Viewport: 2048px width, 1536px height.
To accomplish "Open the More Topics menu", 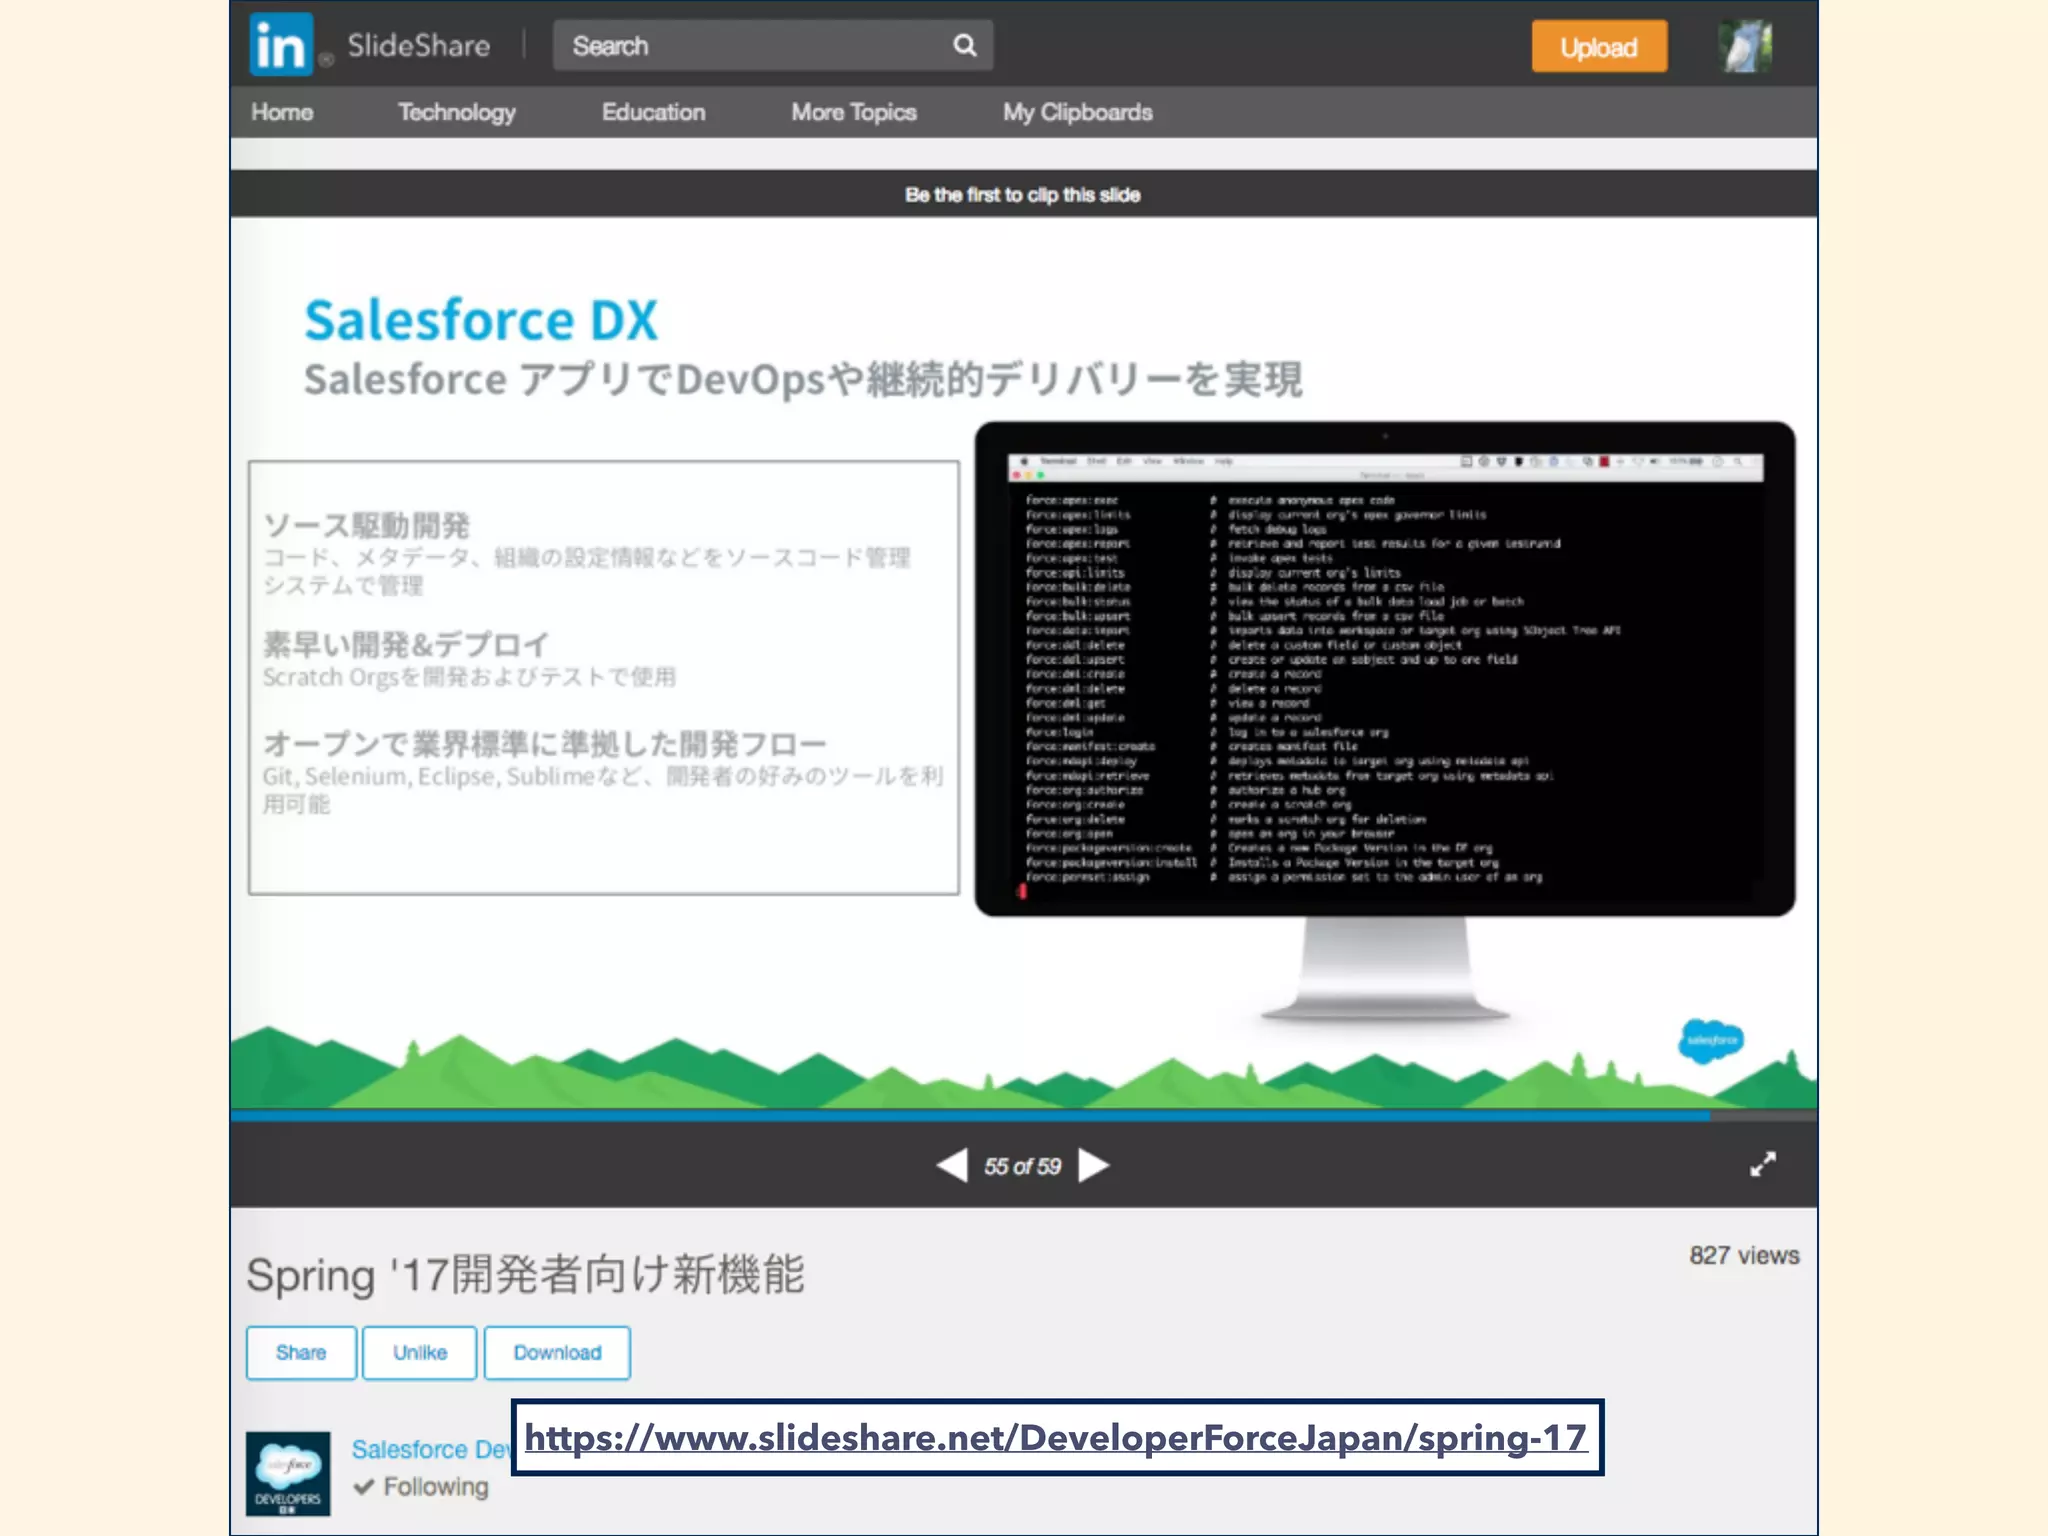I will point(854,112).
